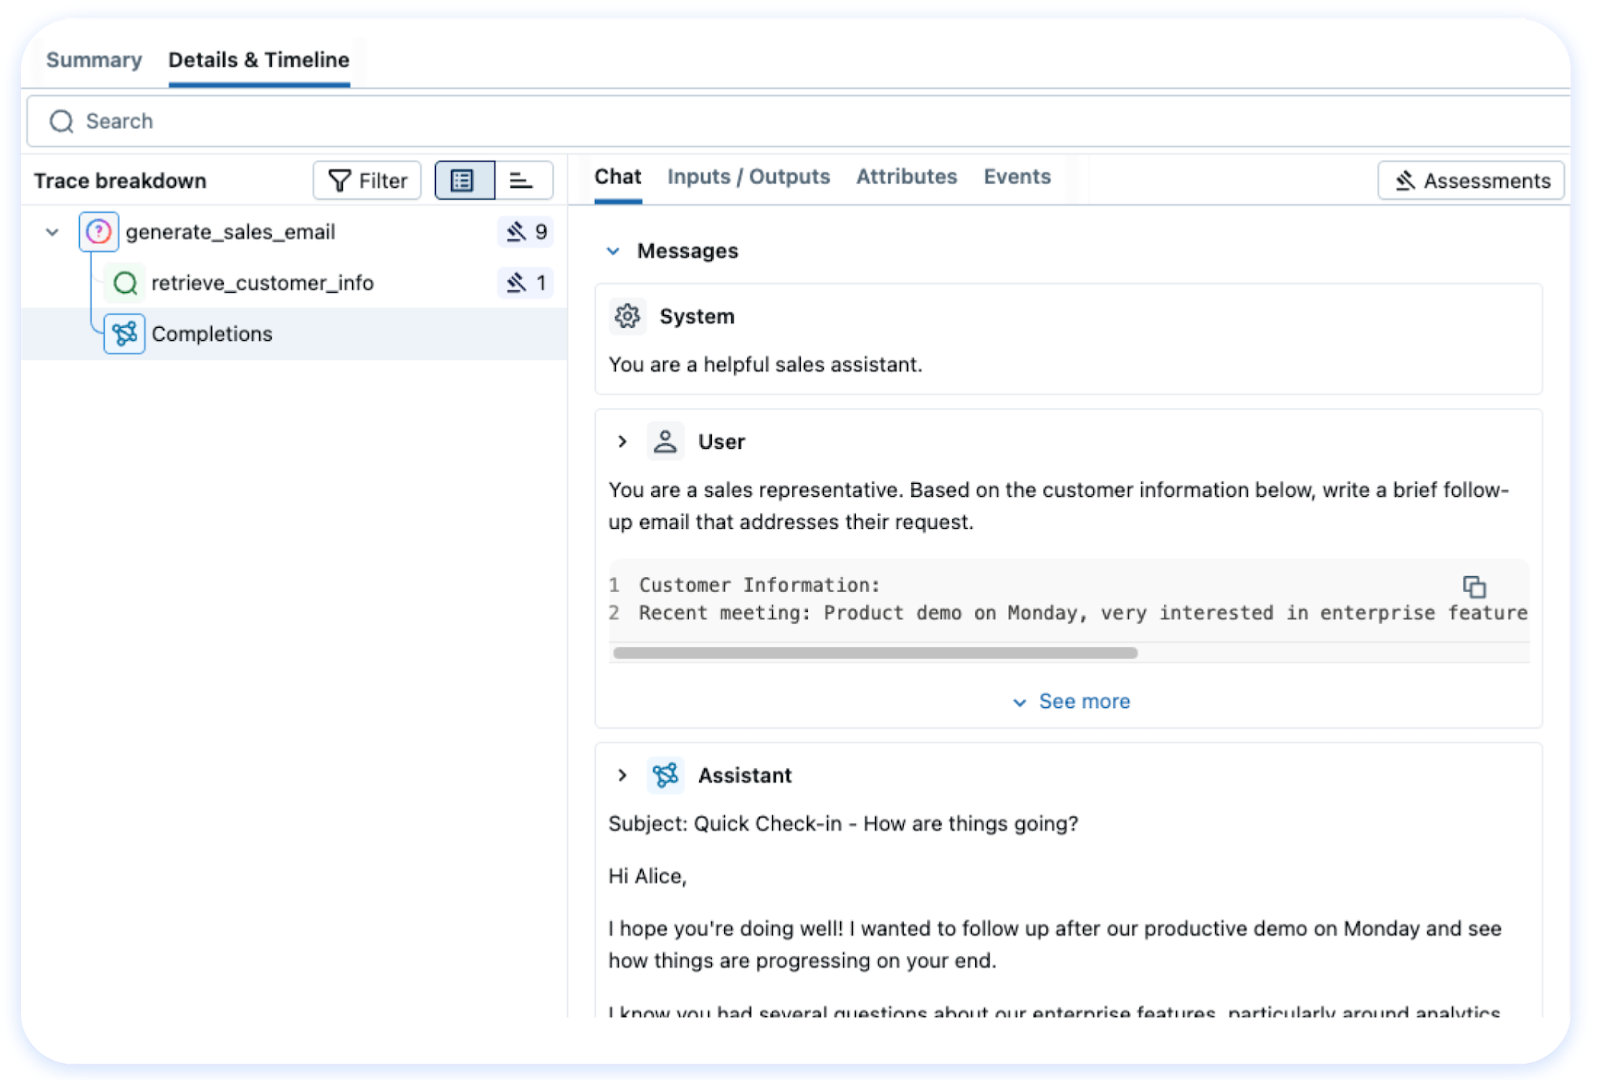Viewport: 1600px width, 1080px height.
Task: Click the System message gear icon
Action: pos(628,317)
